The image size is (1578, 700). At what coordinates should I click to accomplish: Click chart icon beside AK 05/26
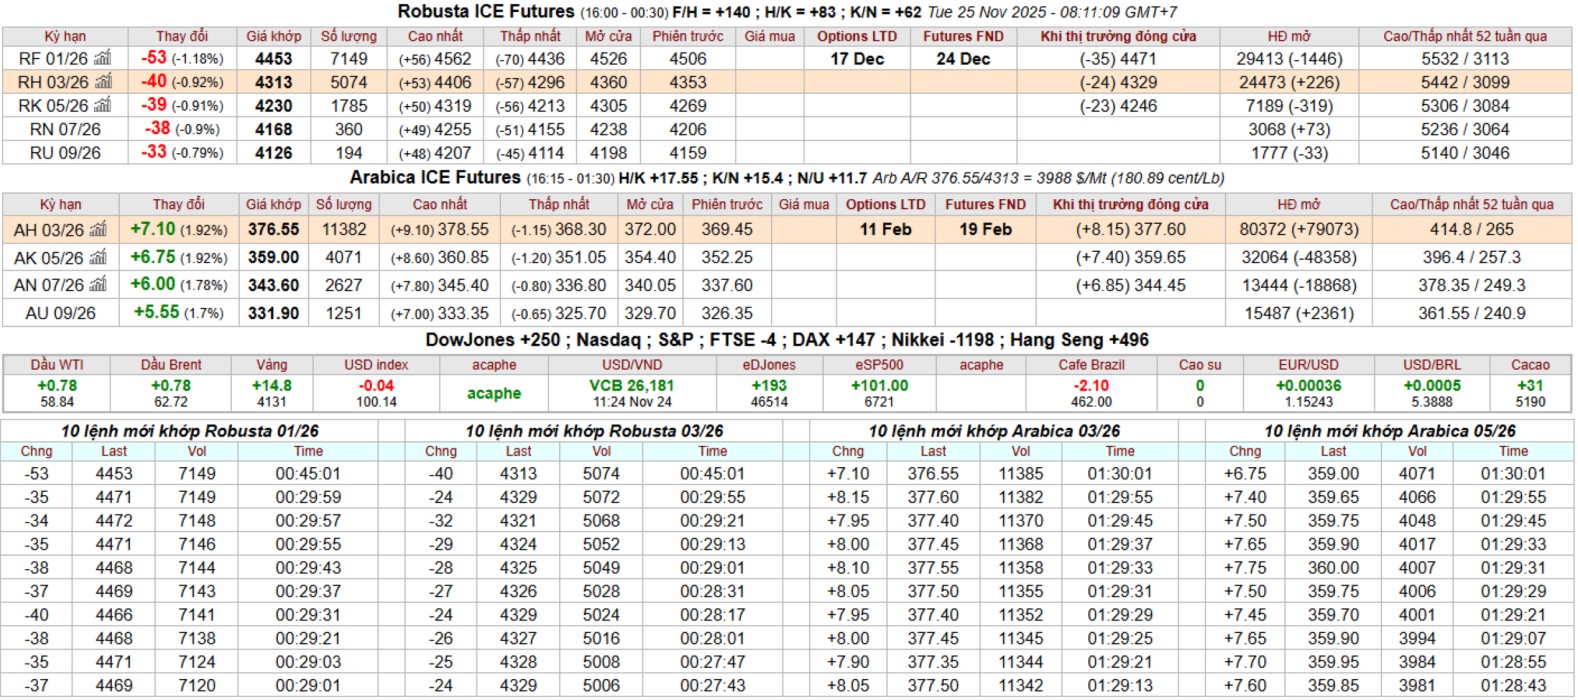99,258
